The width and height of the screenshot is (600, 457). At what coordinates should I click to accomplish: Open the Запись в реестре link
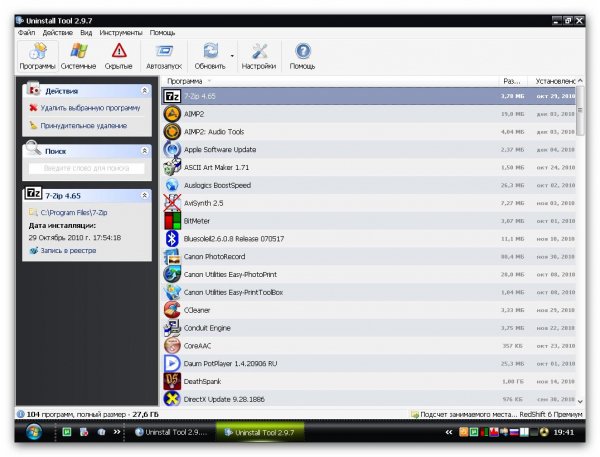coord(68,251)
